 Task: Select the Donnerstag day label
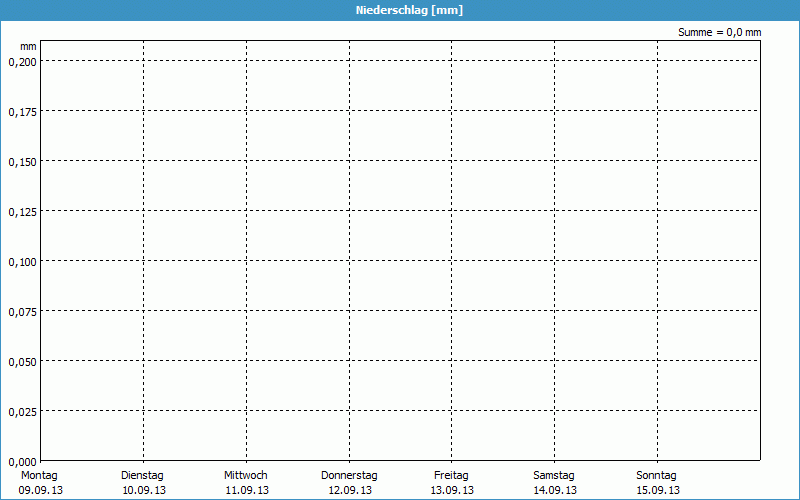click(x=349, y=476)
